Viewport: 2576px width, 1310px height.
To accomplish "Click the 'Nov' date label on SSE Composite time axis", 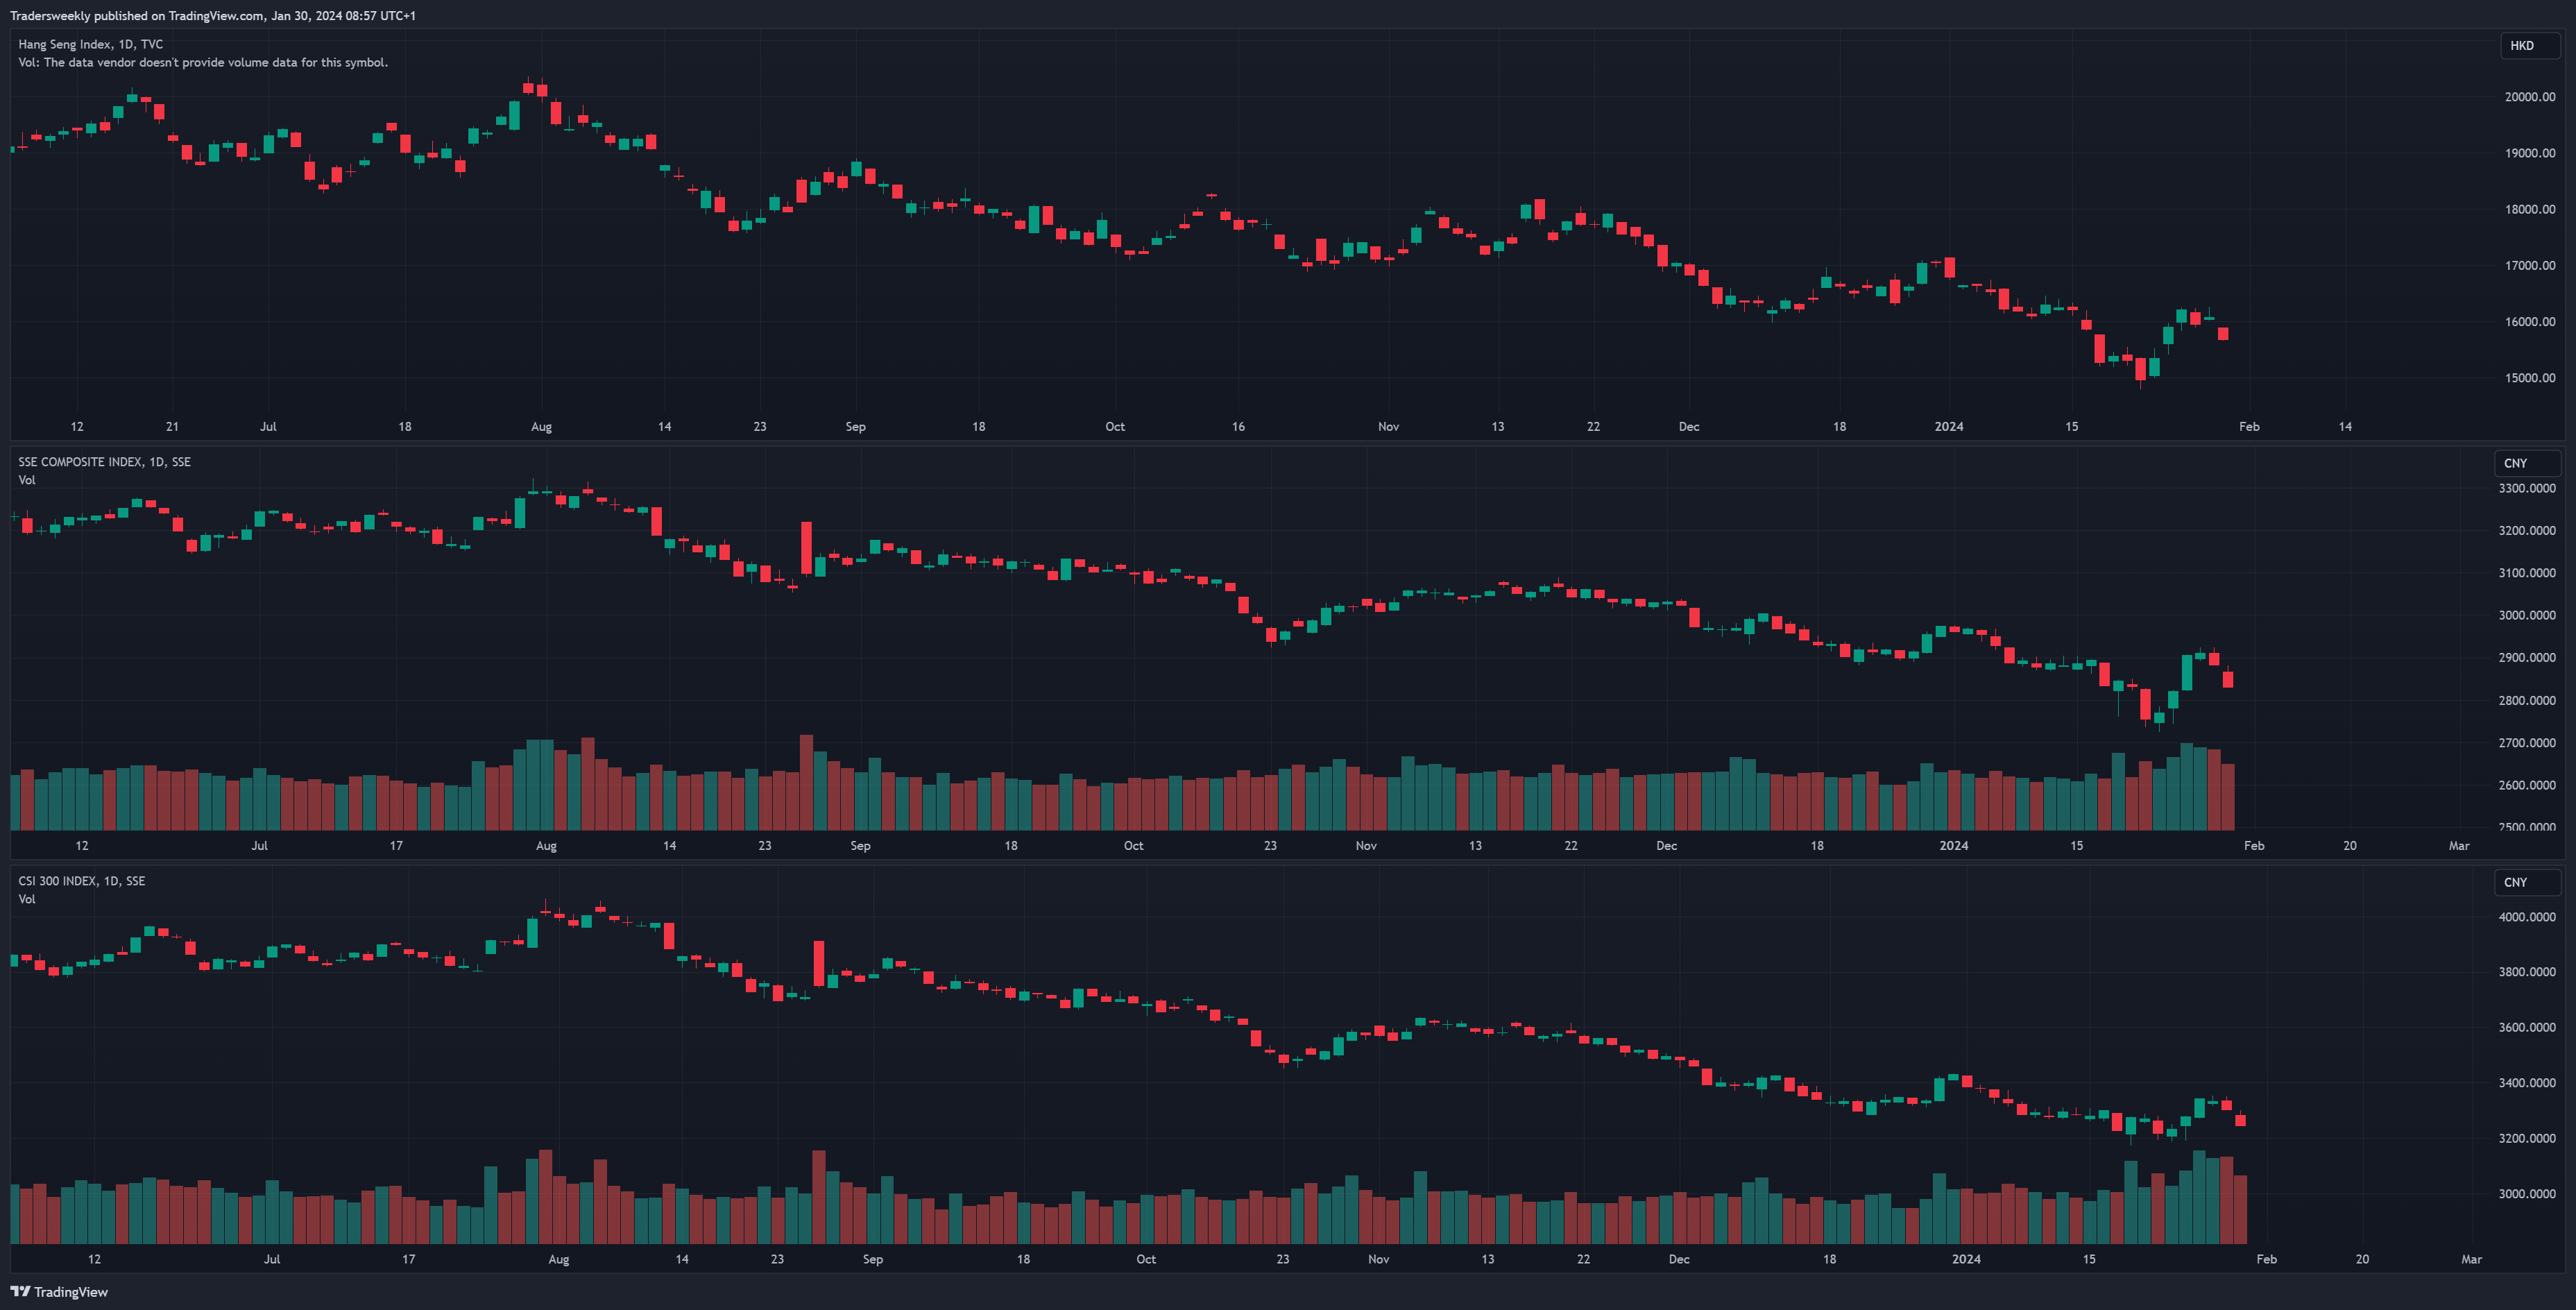I will pos(1366,846).
